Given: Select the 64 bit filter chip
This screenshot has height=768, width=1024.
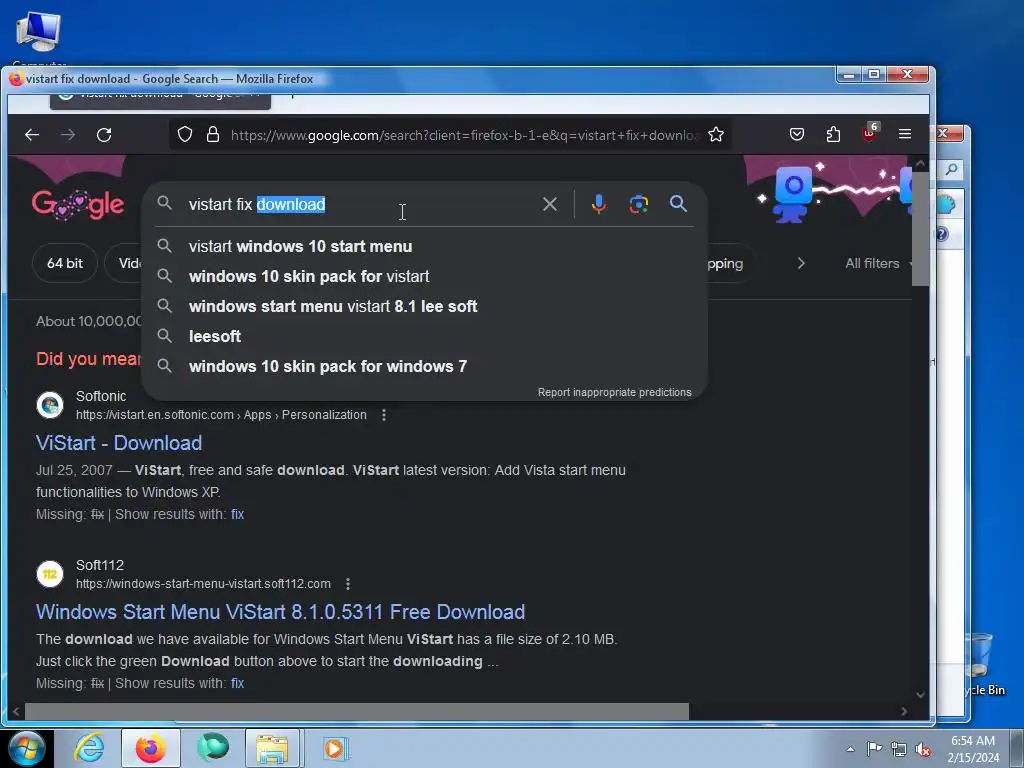Looking at the screenshot, I should click(65, 263).
